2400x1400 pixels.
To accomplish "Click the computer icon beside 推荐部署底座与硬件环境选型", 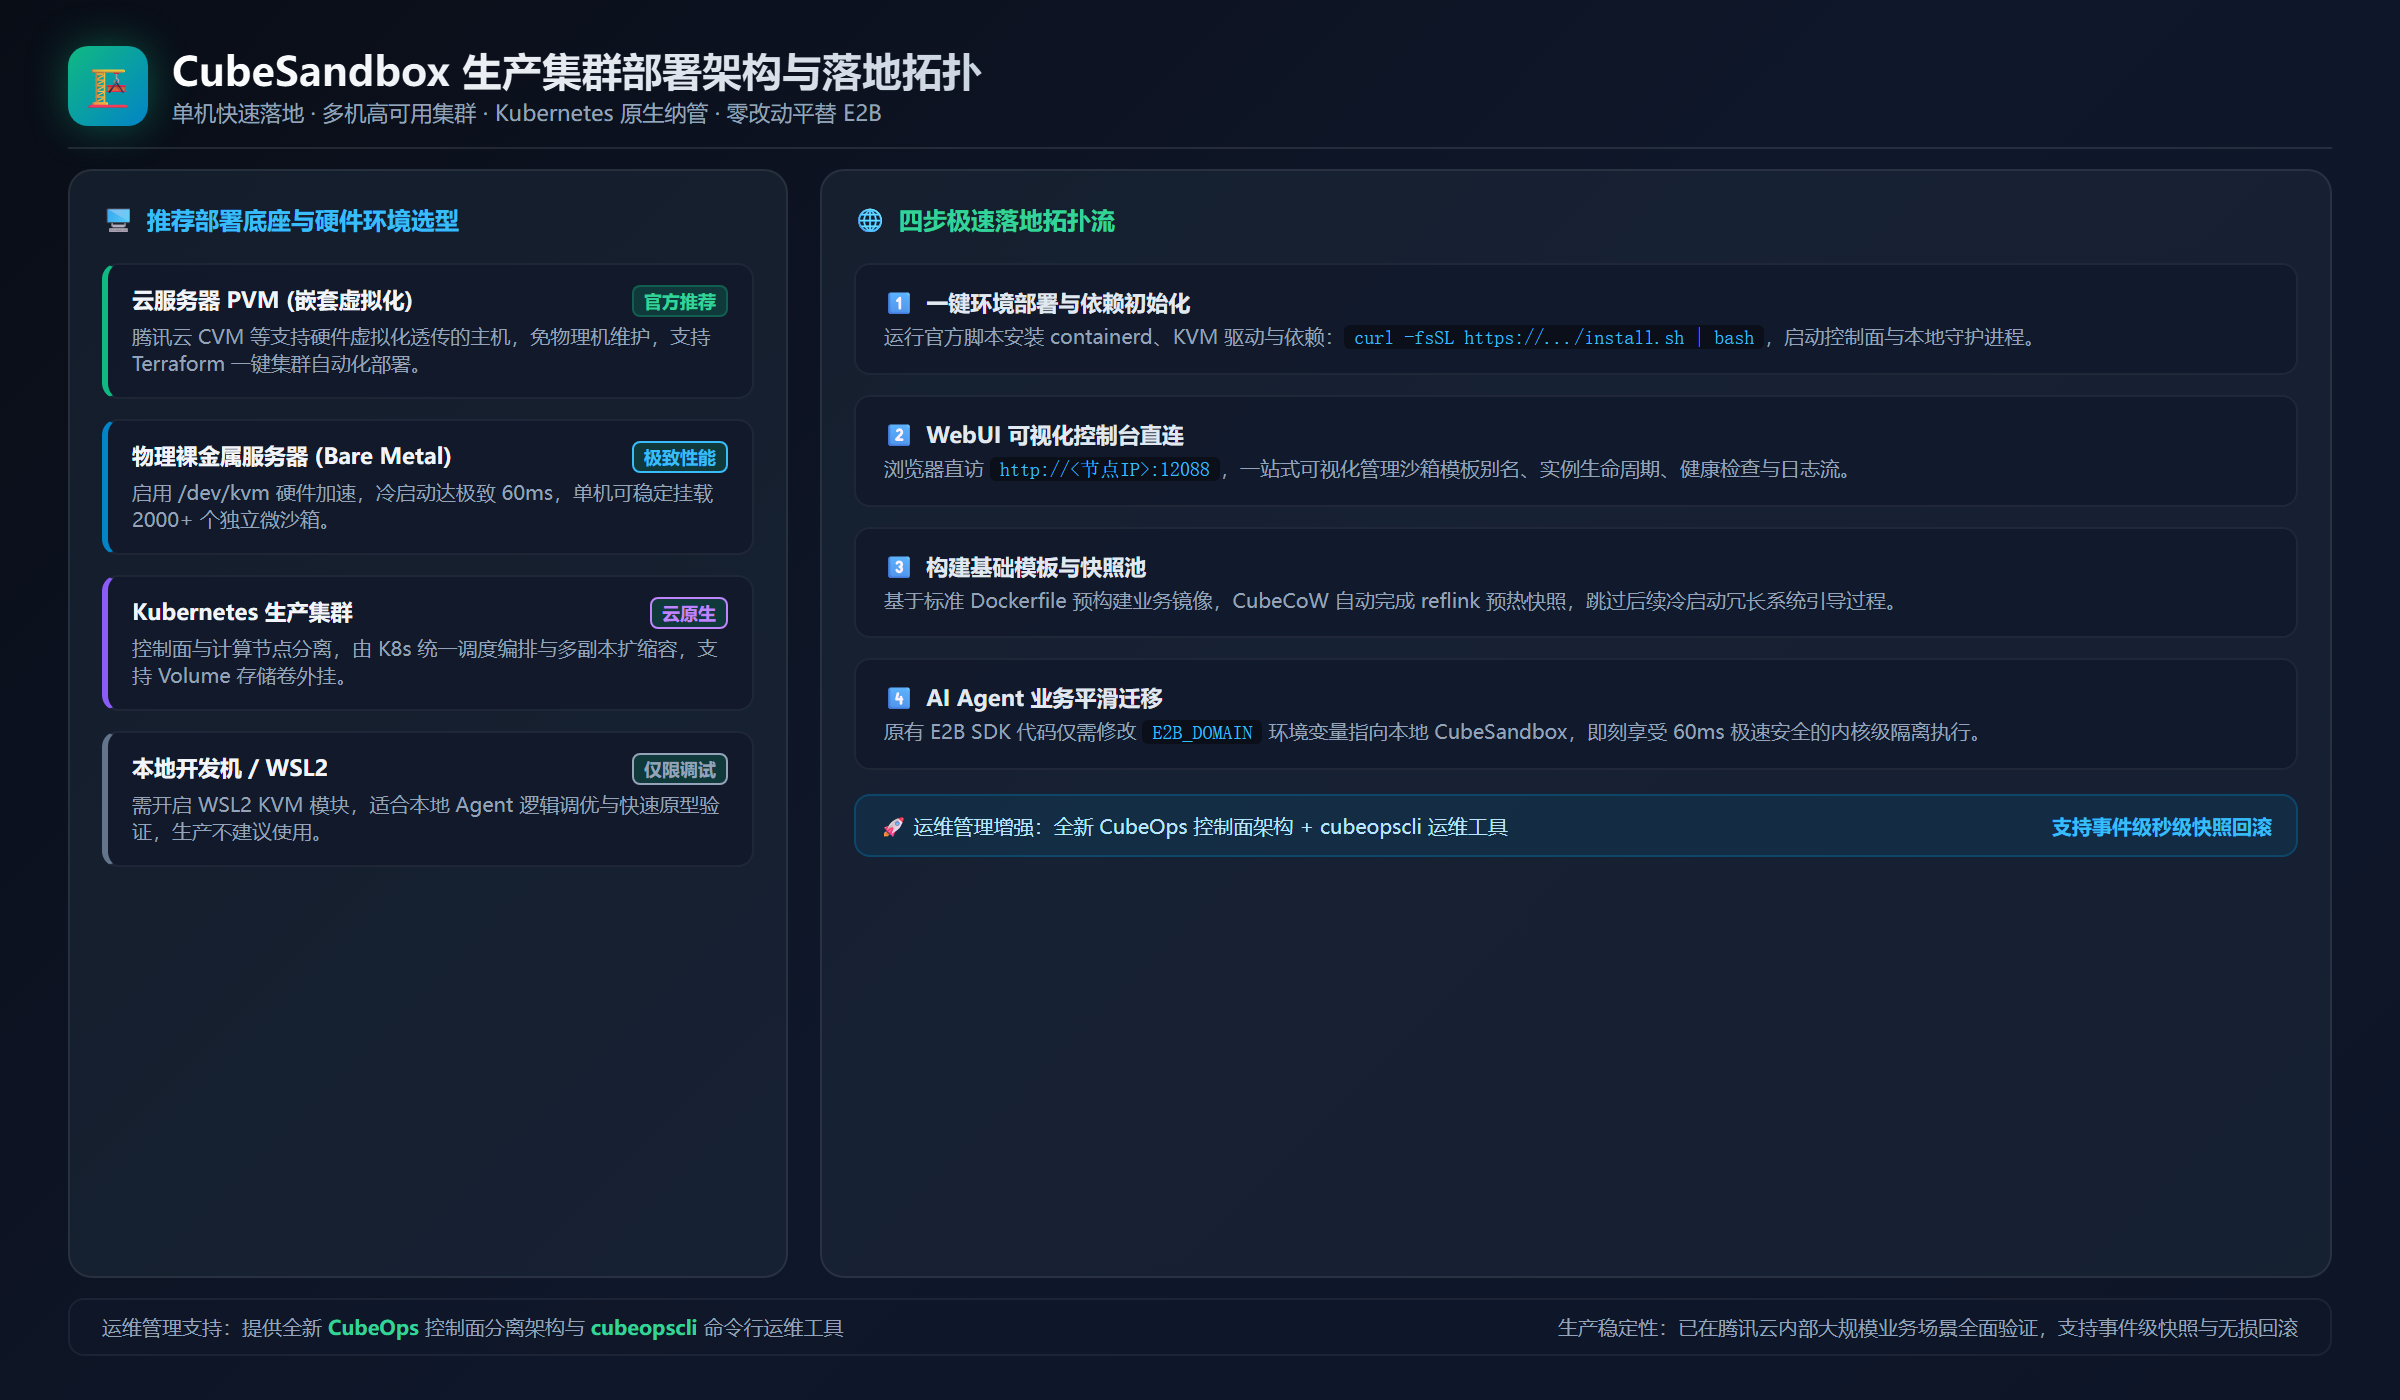I will 118,221.
